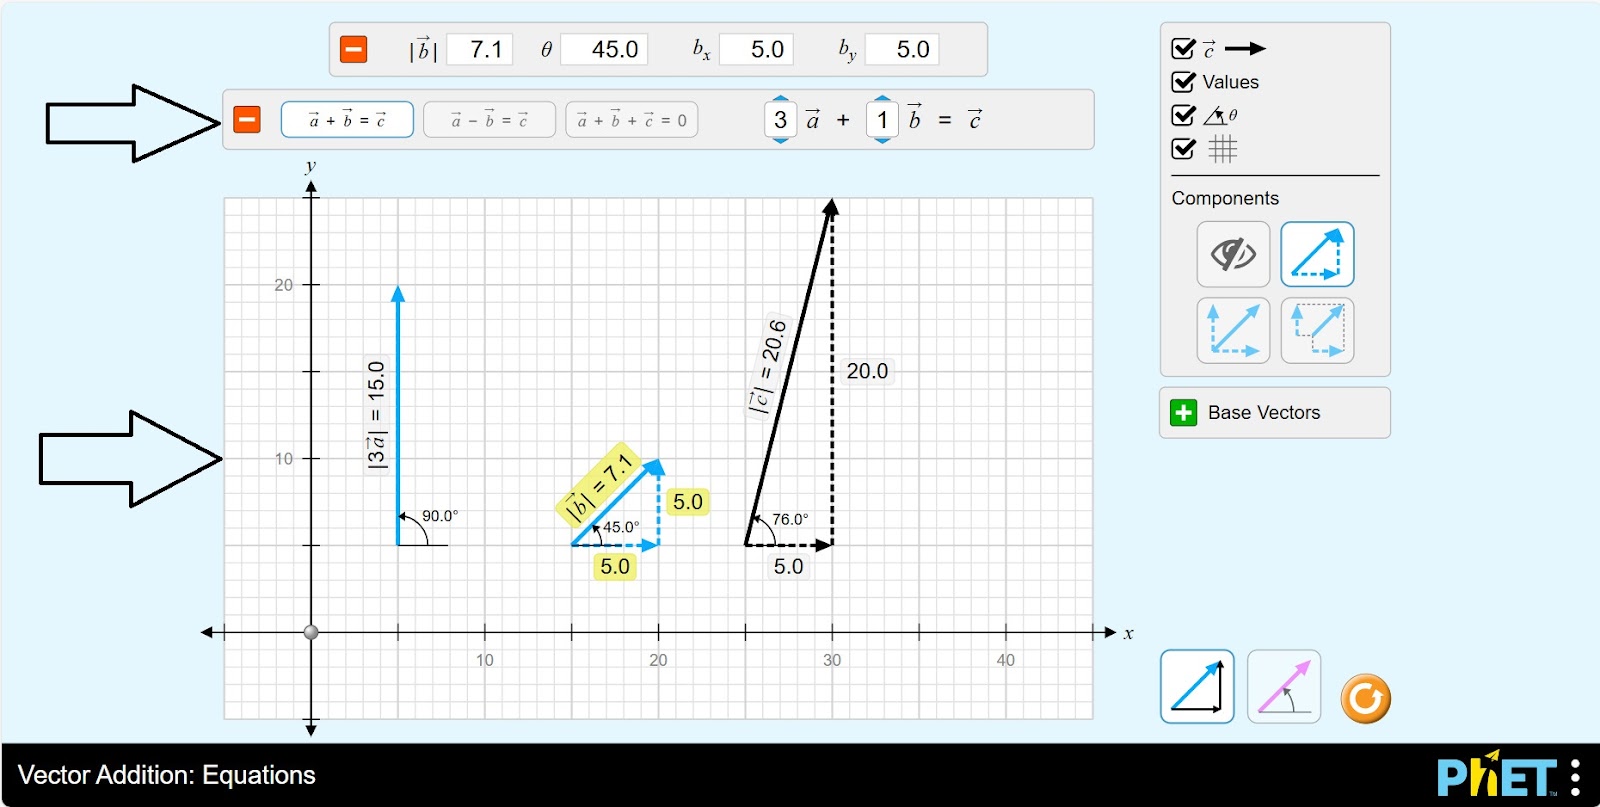The image size is (1600, 807).
Task: Click the PhET logo
Action: click(x=1496, y=775)
